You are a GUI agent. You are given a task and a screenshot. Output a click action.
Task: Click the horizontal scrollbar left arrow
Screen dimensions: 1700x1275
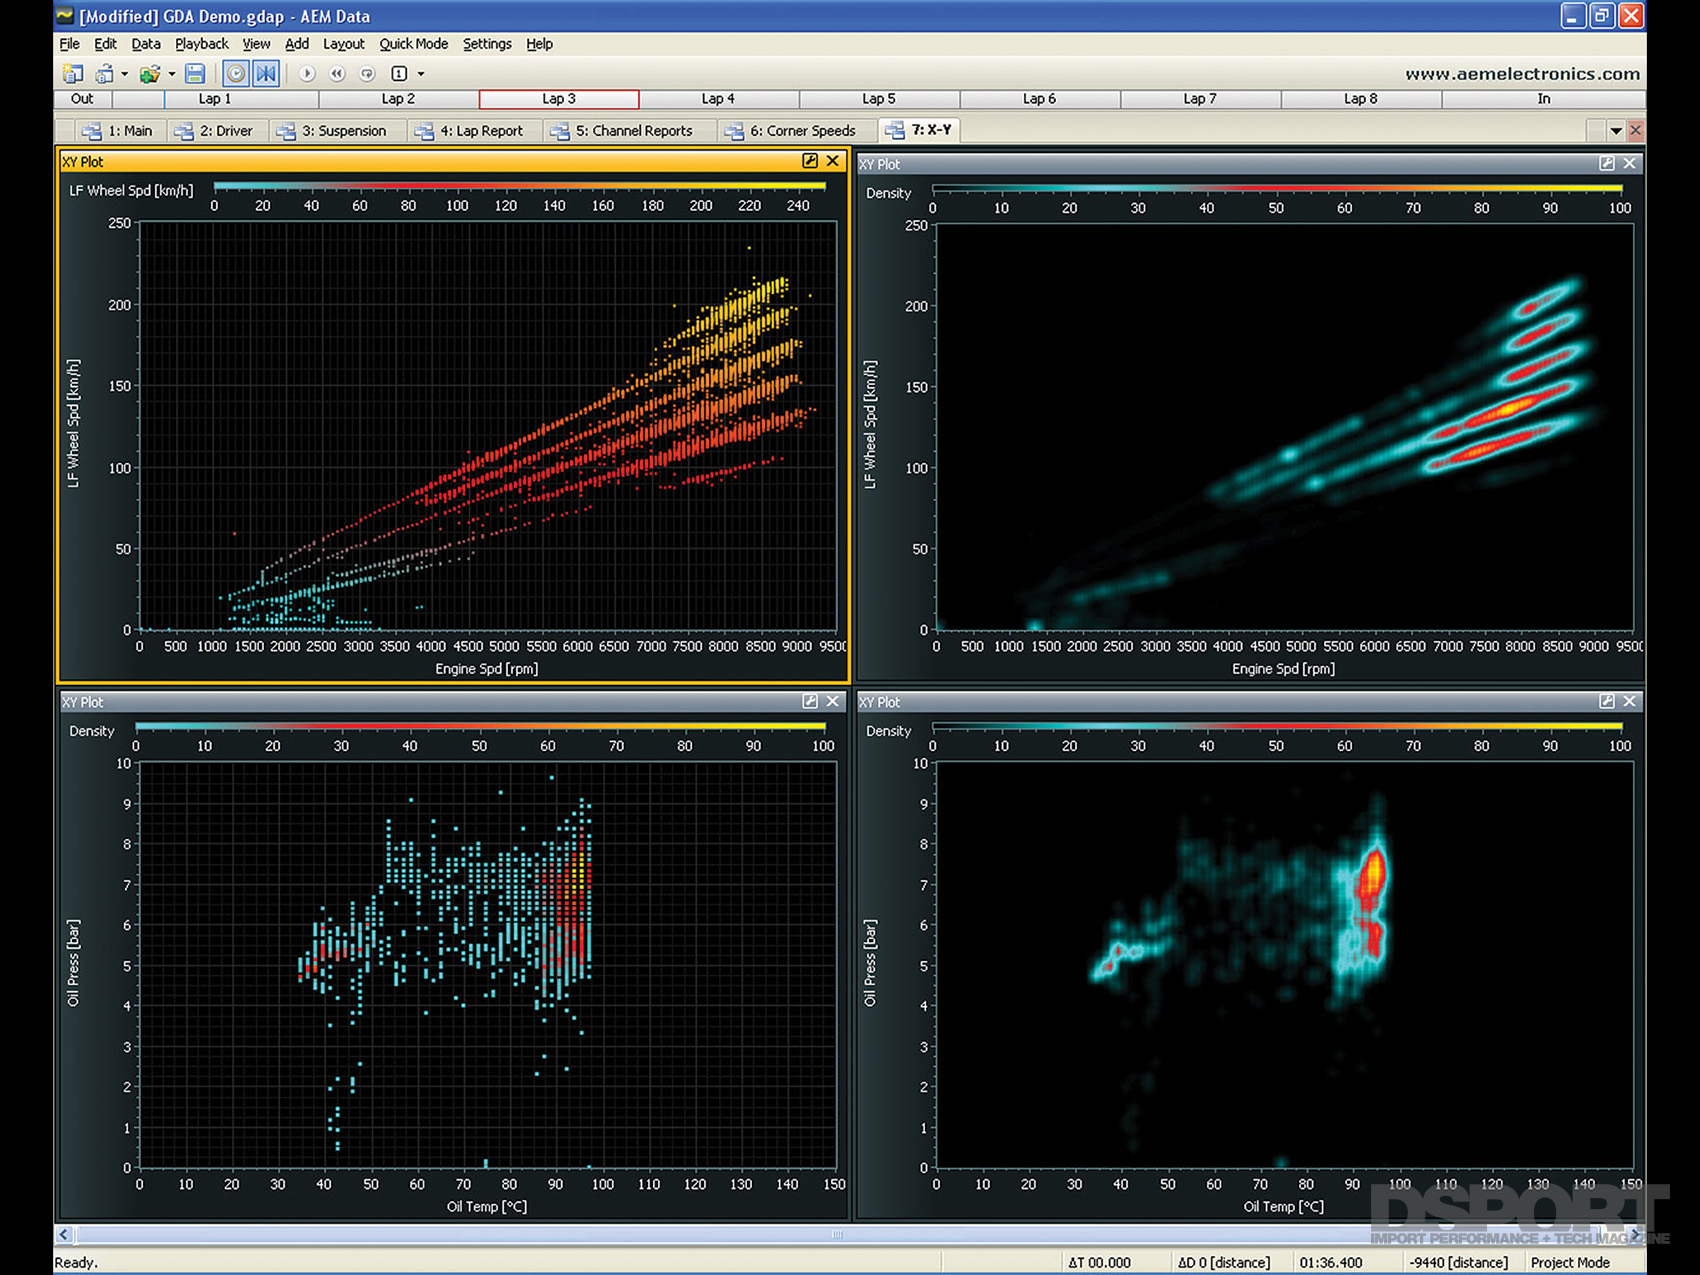[64, 1235]
